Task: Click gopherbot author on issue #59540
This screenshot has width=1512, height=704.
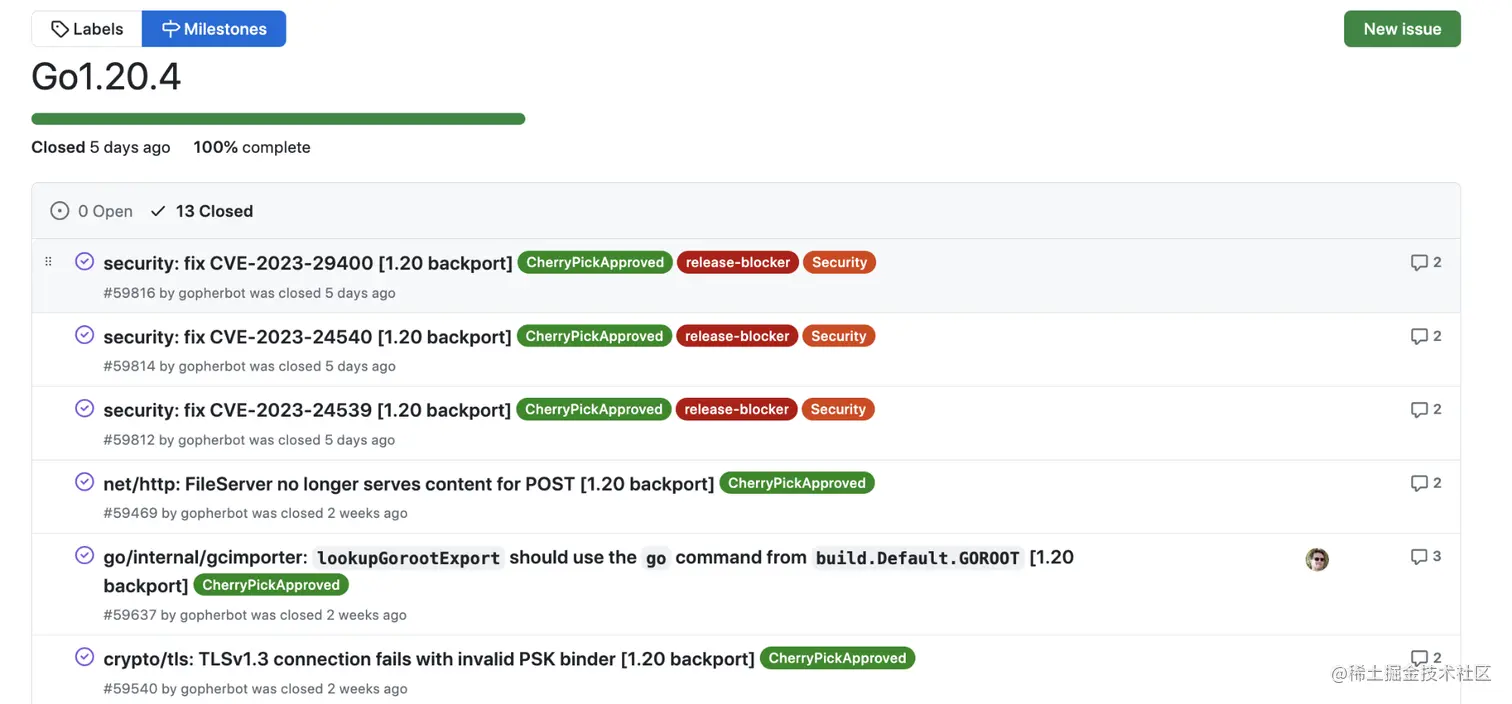Action: click(213, 689)
